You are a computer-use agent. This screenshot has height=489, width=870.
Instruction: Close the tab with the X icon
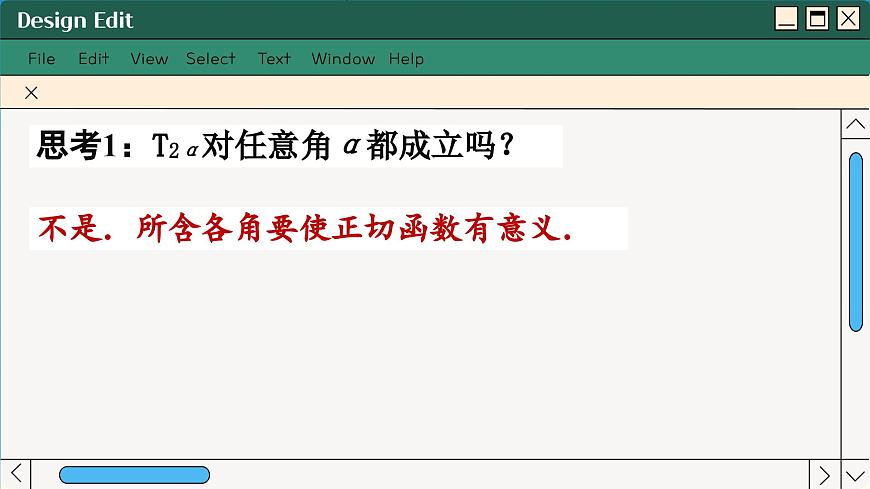31,93
